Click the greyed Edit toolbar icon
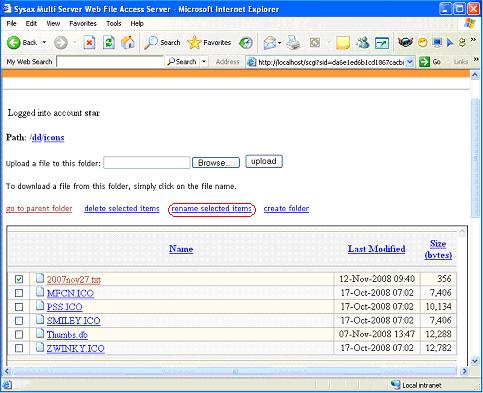The image size is (483, 393). (x=315, y=43)
